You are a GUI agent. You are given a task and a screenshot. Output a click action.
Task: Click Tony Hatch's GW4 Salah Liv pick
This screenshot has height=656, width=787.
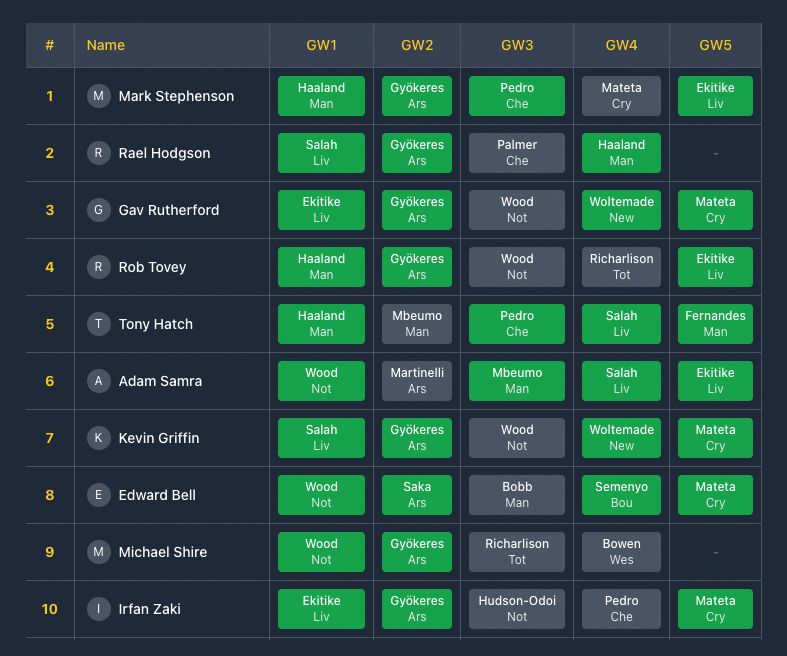(x=621, y=324)
